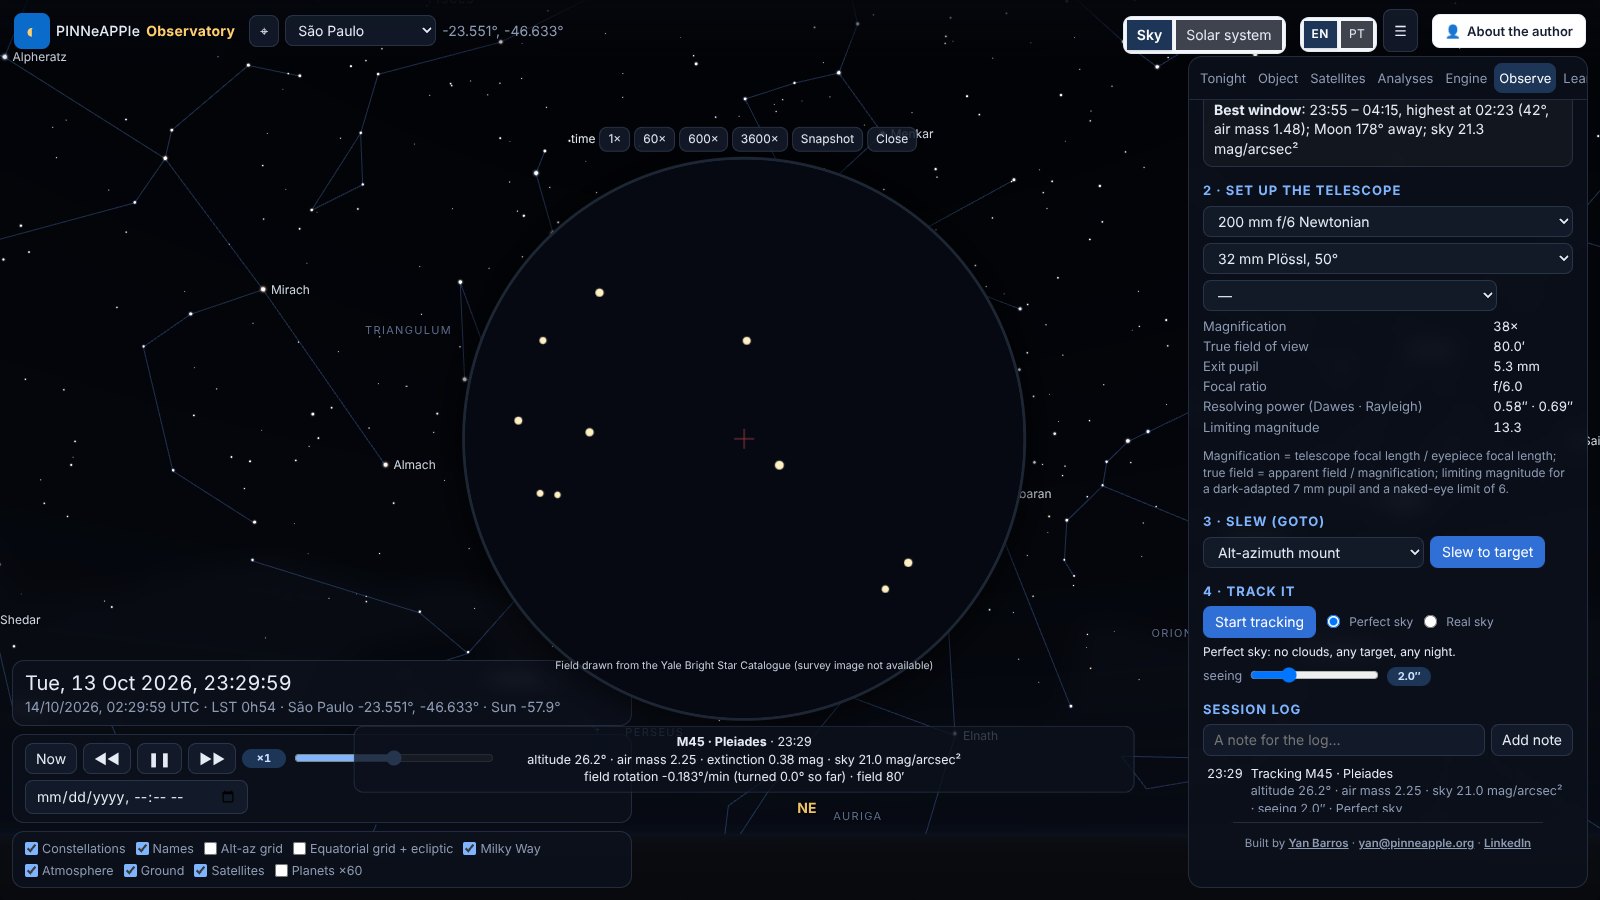Adjust the time speed slider
The image size is (1600, 900).
coord(393,758)
